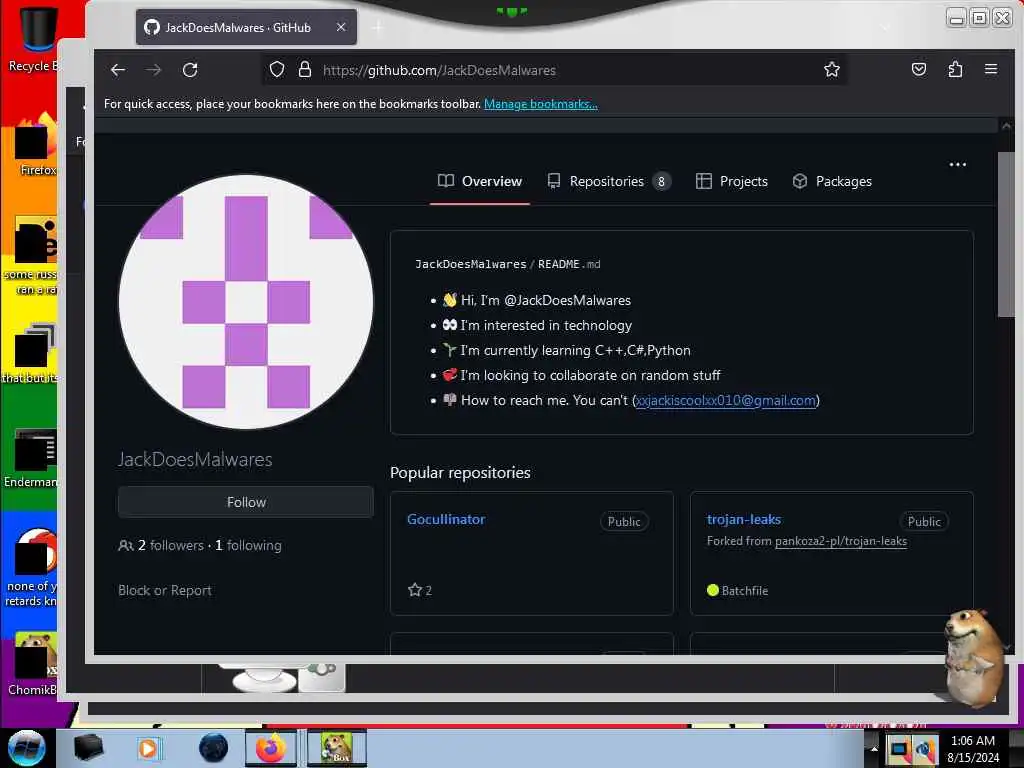Reload the GitHub page
Viewport: 1024px width, 768px height.
click(x=190, y=70)
